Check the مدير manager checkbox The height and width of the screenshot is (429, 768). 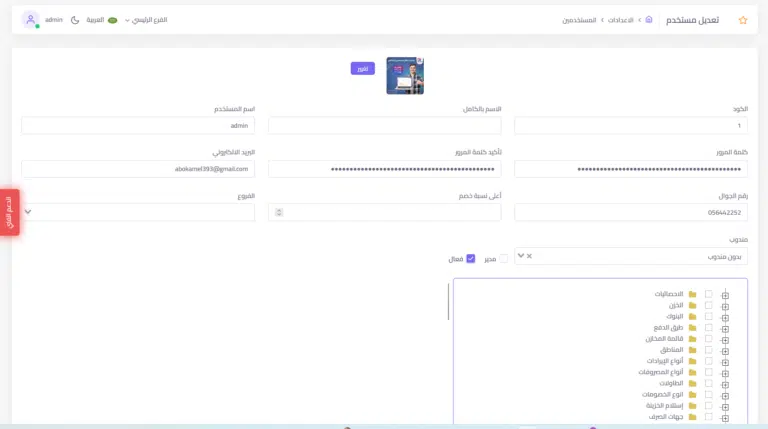pyautogui.click(x=504, y=259)
